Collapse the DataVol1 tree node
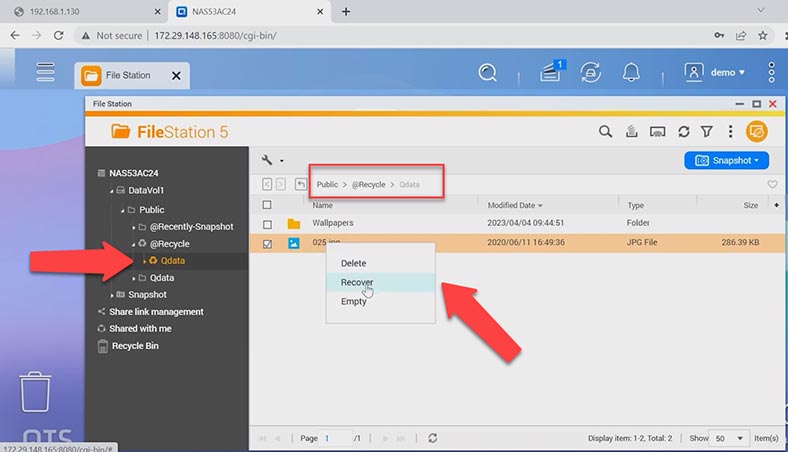The image size is (788, 452). (112, 191)
